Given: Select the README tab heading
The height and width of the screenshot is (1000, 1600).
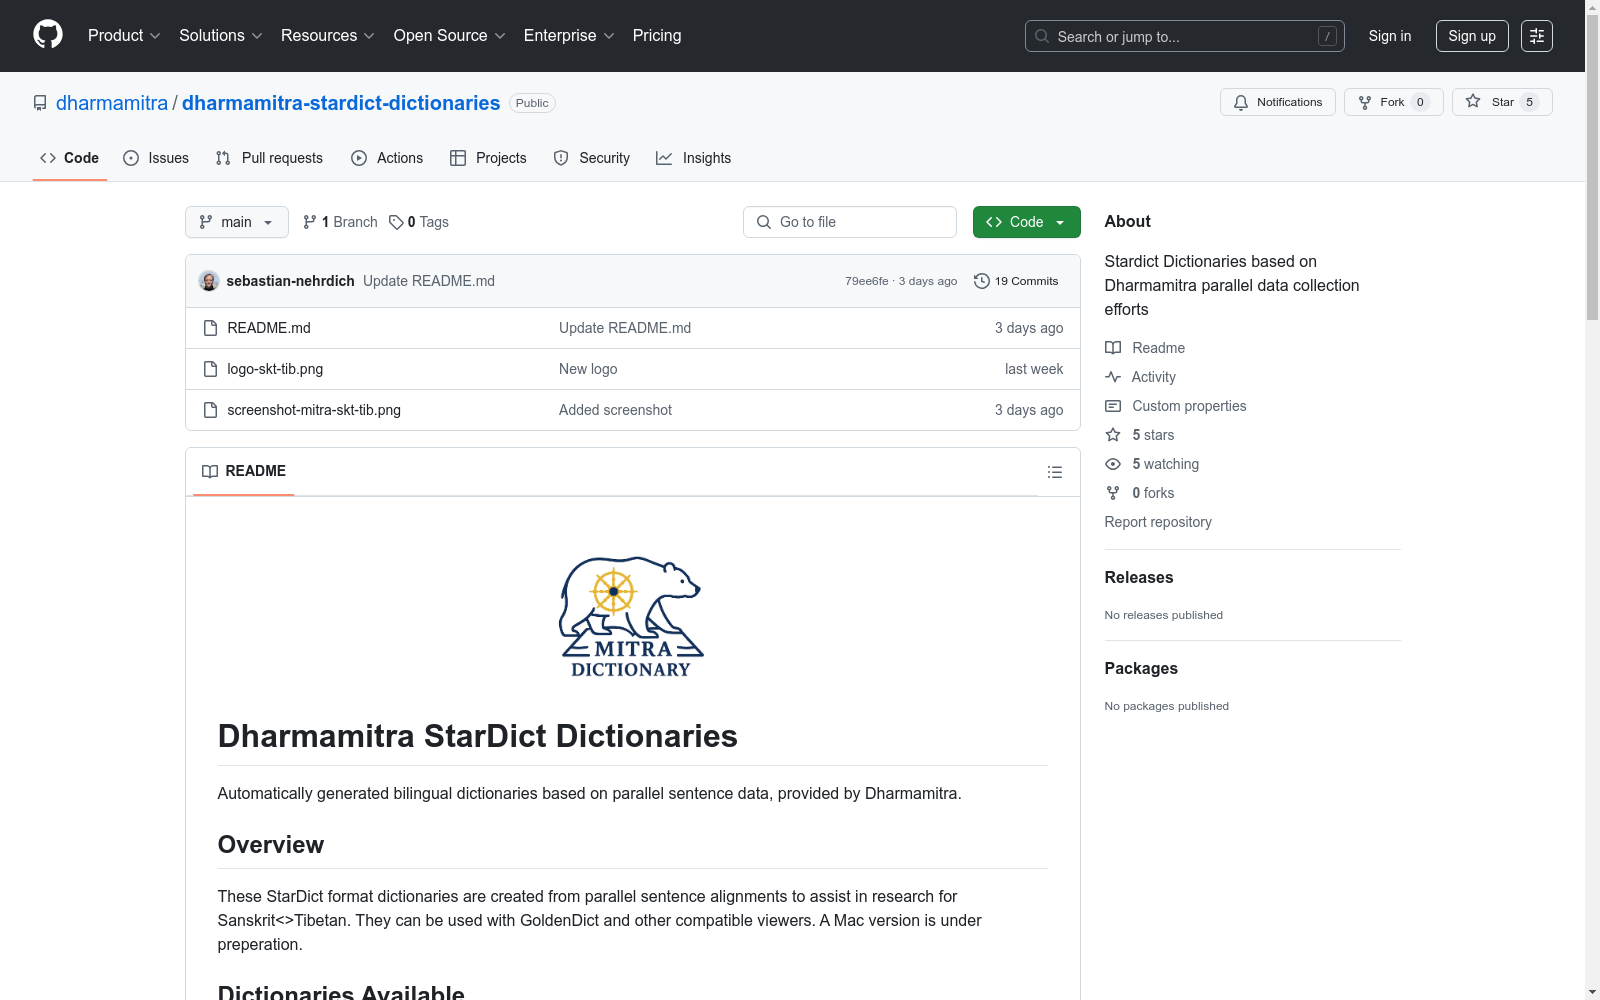Looking at the screenshot, I should 244,471.
